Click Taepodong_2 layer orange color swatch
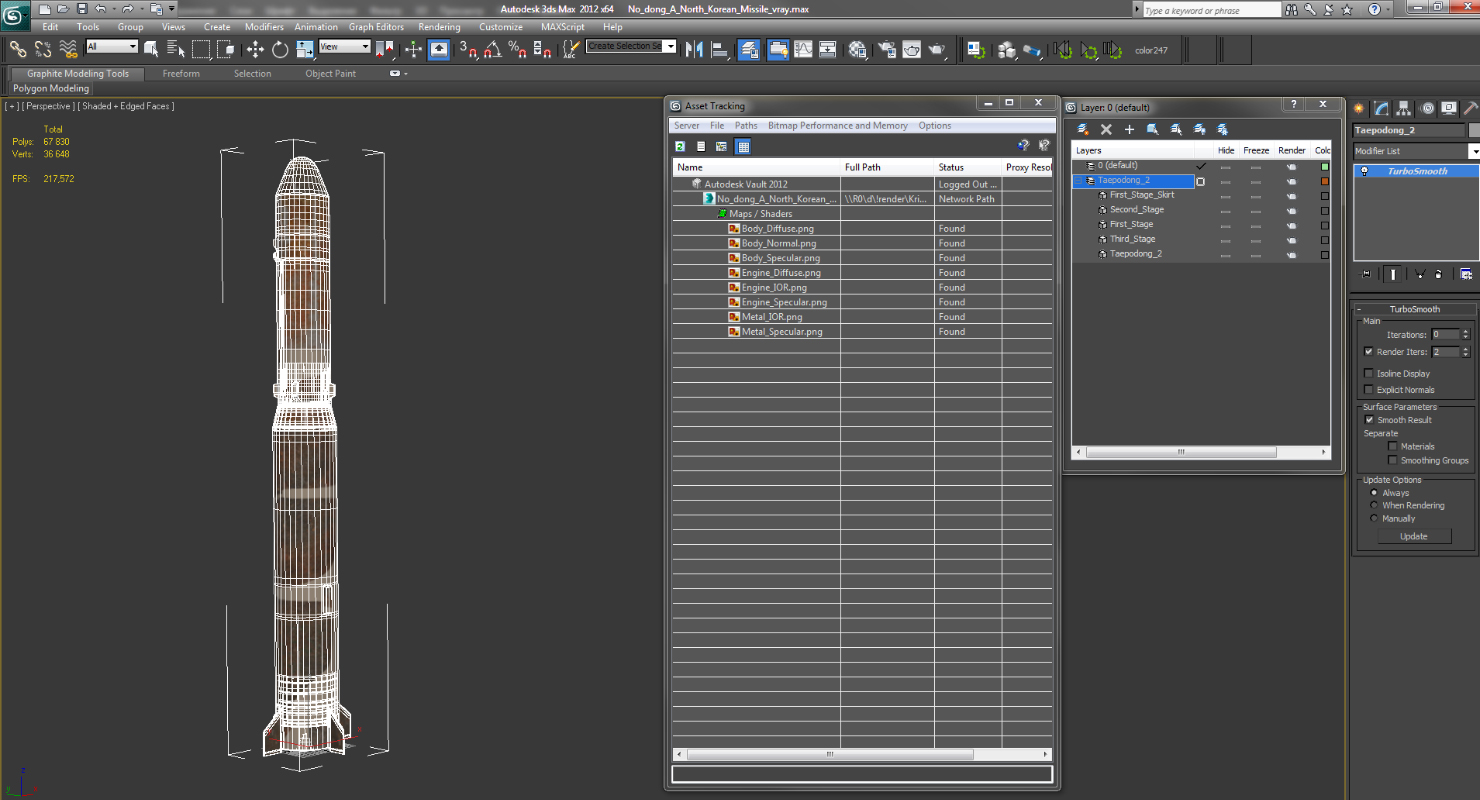 point(1325,181)
